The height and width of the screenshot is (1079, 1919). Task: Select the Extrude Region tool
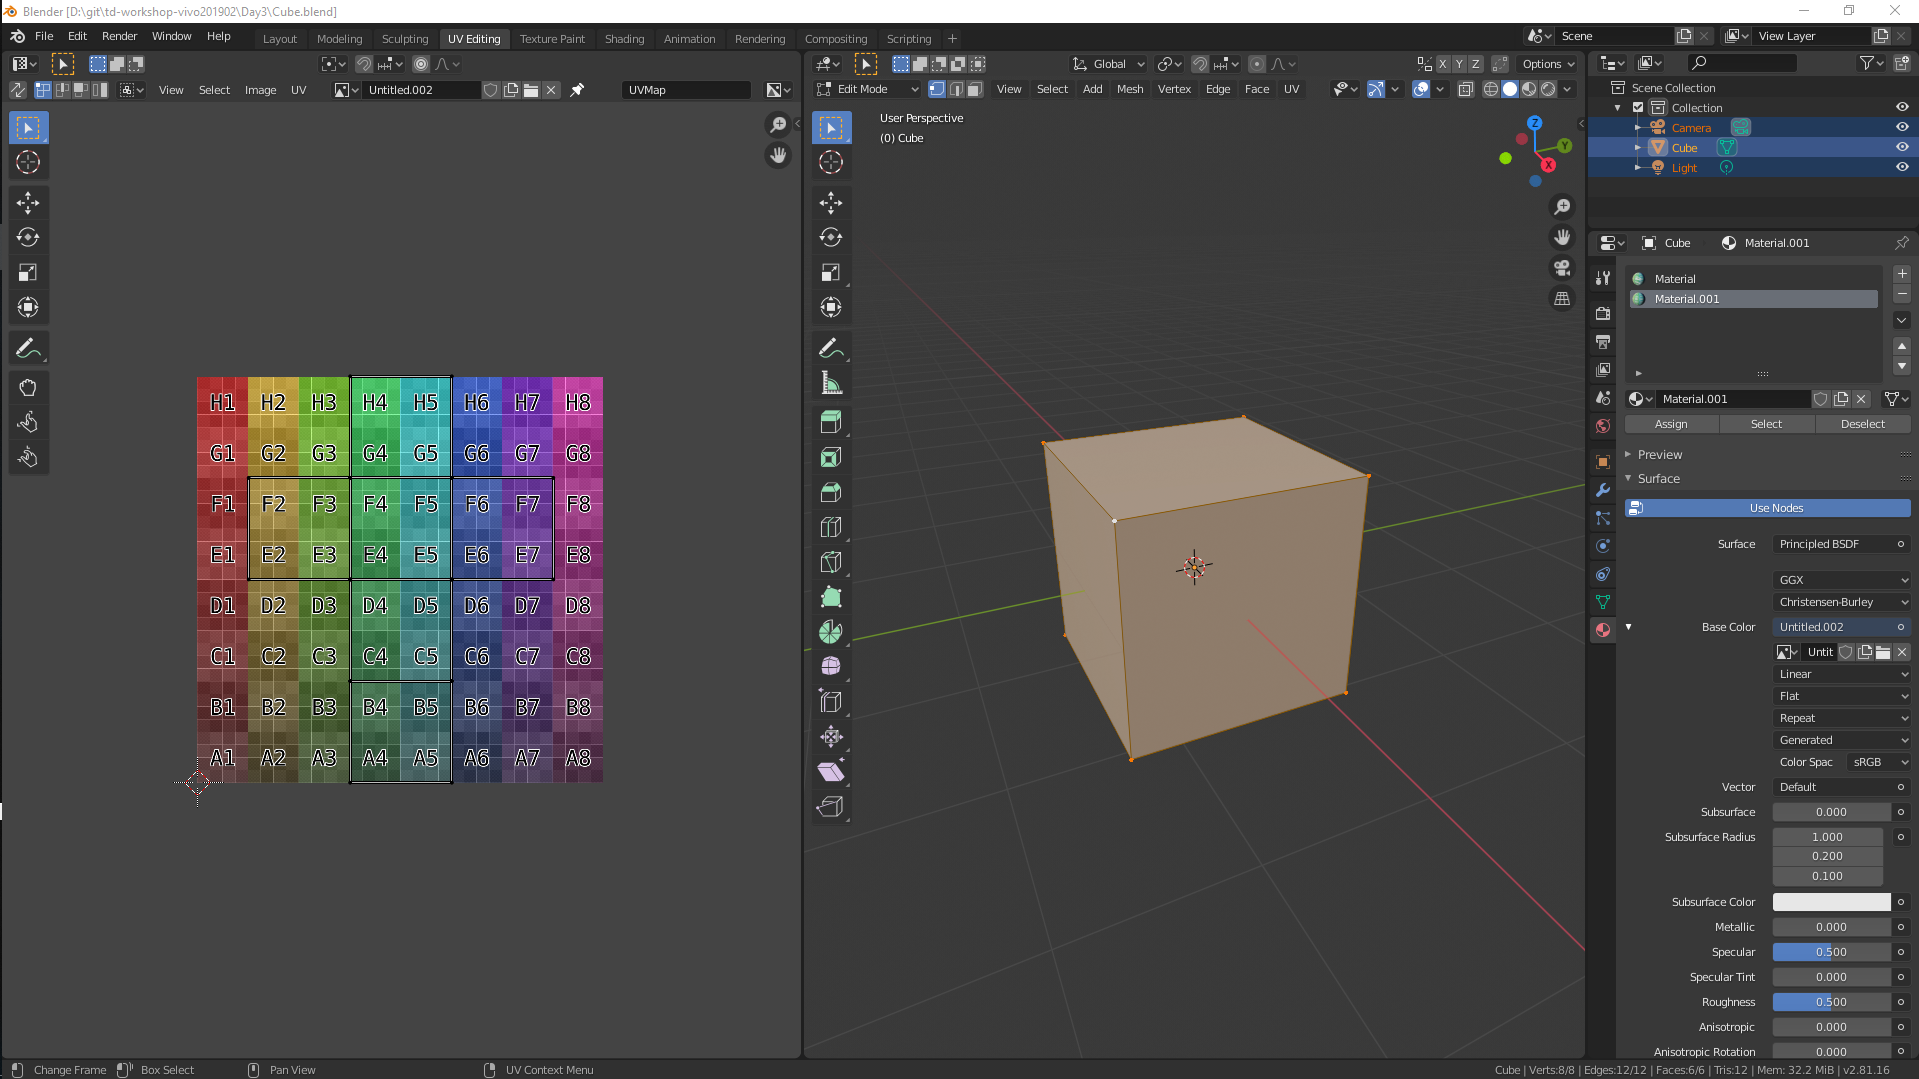pos(830,422)
